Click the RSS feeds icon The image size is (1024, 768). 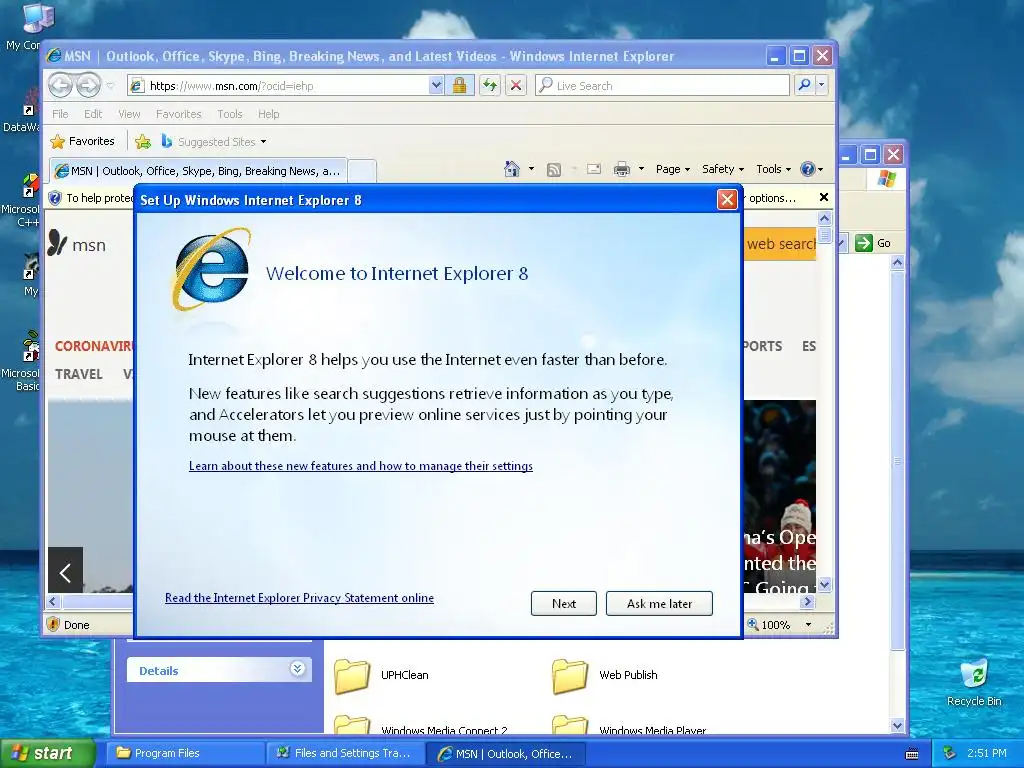point(554,170)
